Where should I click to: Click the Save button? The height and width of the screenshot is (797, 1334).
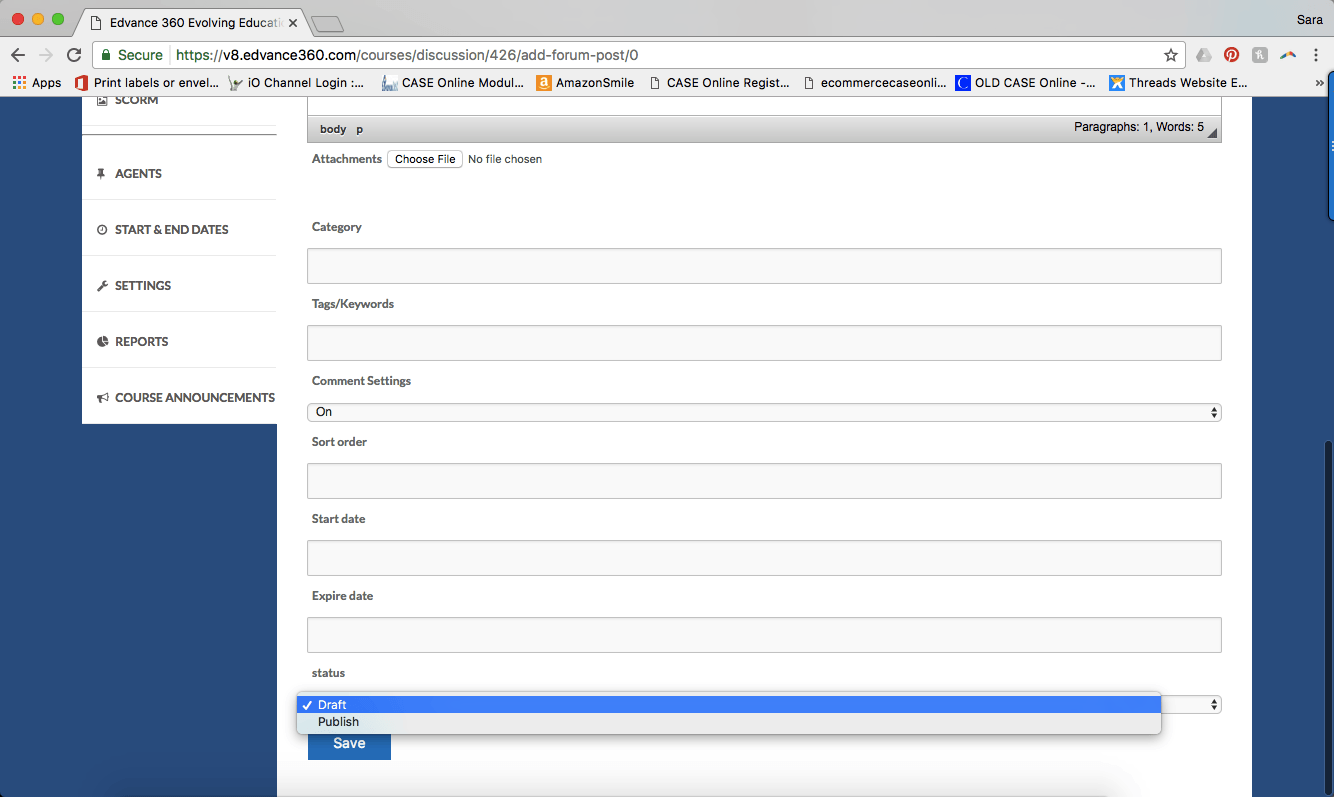click(349, 743)
